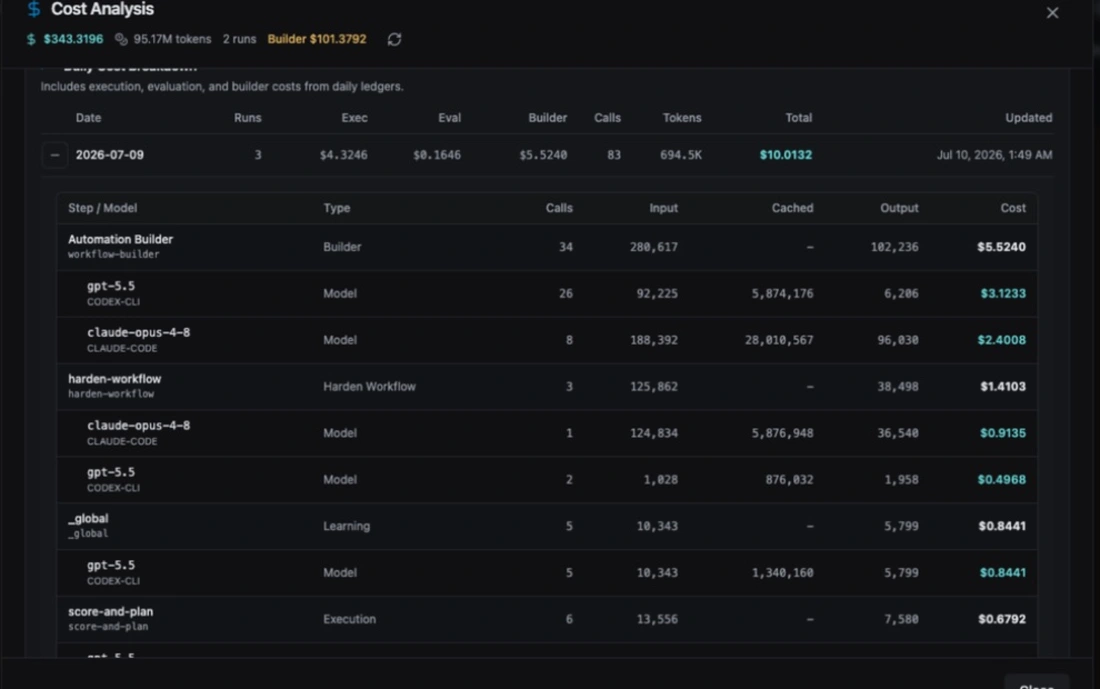Click the $0.9135 cost value
Viewport: 1100px width, 689px height.
coord(1002,433)
